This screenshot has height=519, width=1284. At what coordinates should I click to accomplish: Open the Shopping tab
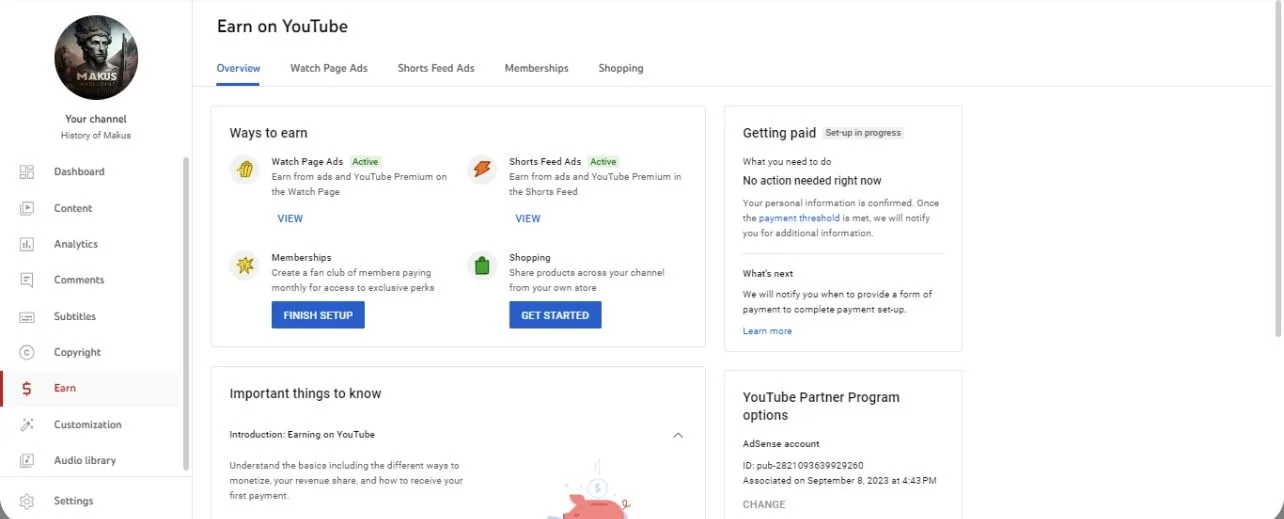[621, 68]
